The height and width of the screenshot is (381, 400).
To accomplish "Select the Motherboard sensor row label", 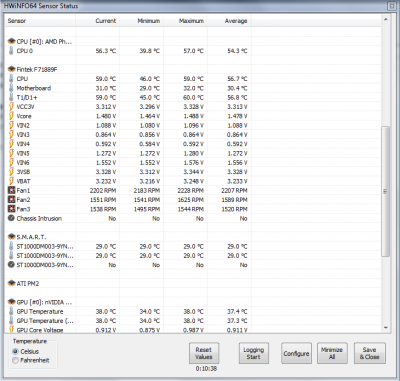I will pos(34,88).
